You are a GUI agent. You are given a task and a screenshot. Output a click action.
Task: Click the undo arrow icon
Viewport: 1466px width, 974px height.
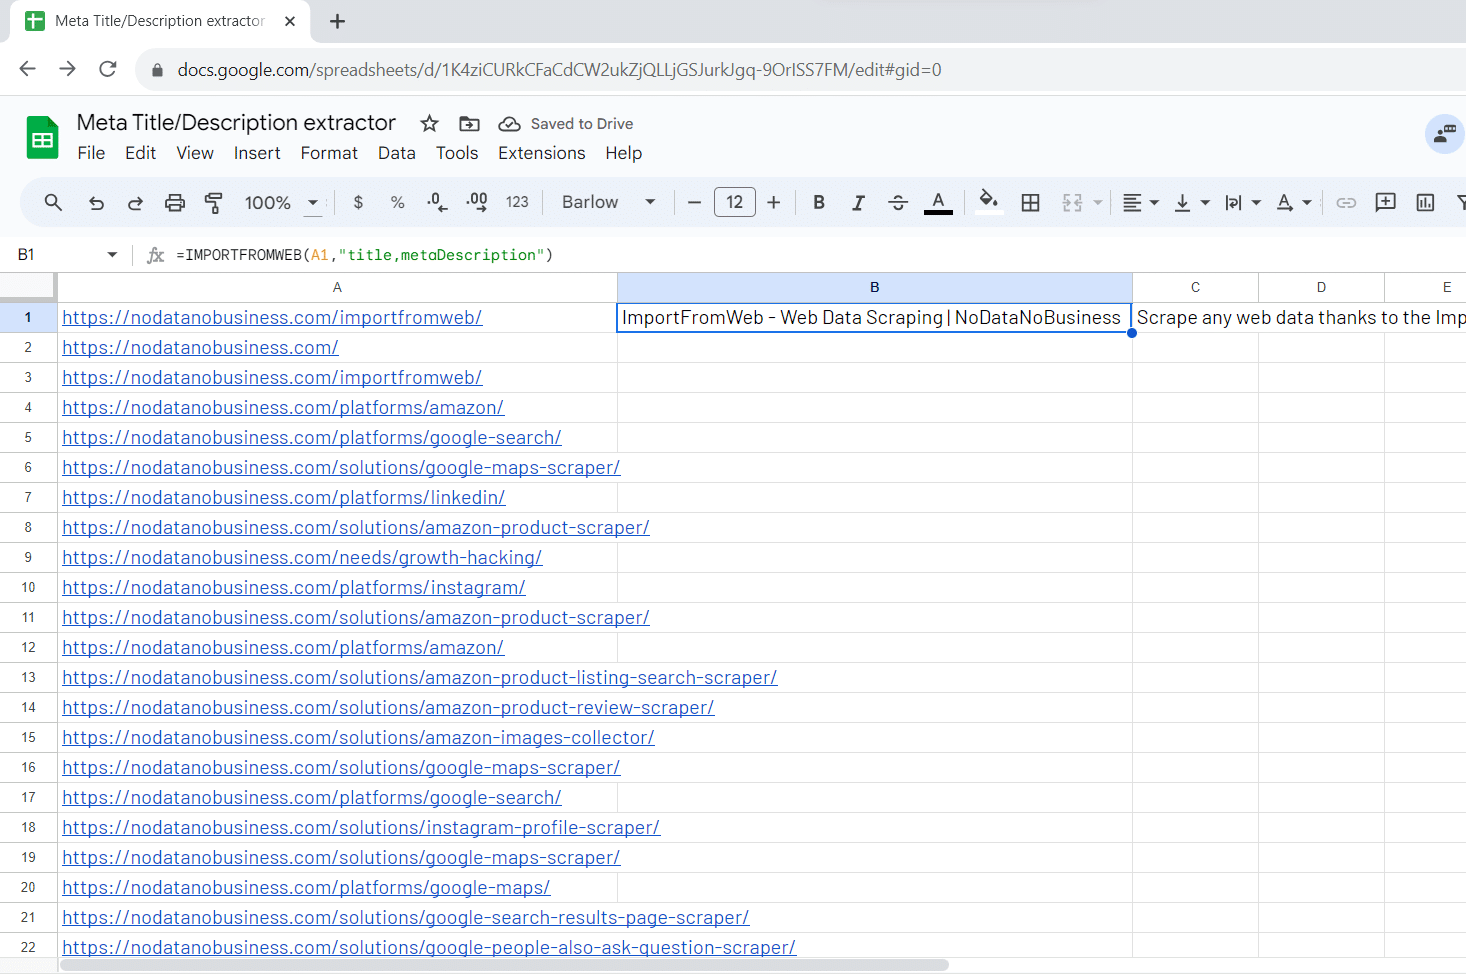[x=96, y=203]
